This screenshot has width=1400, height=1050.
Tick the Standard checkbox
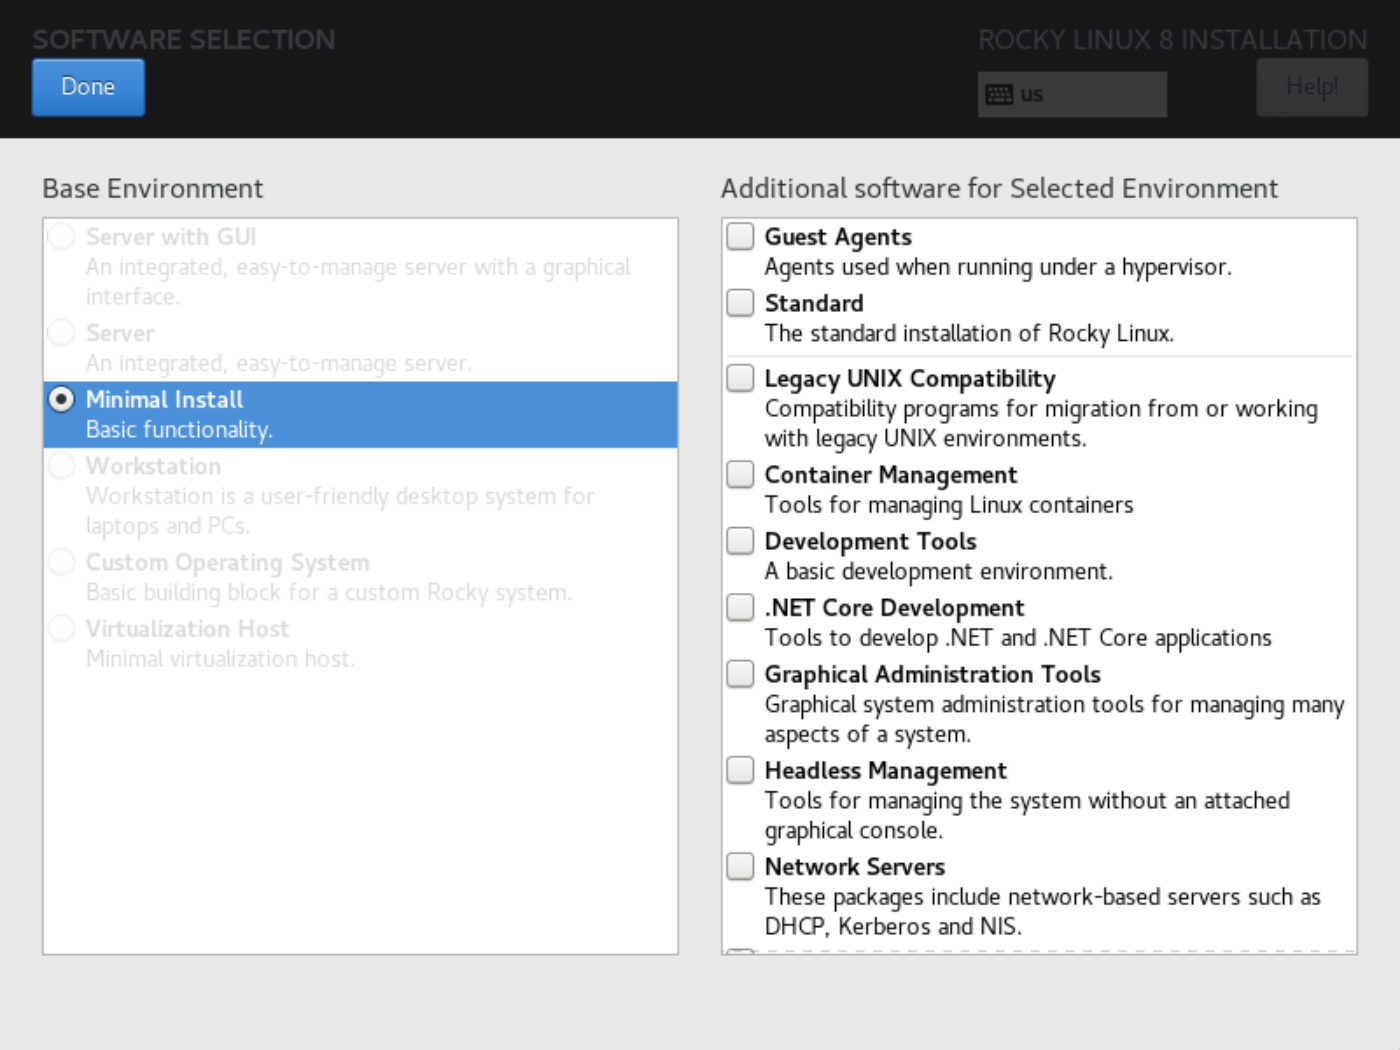[740, 302]
